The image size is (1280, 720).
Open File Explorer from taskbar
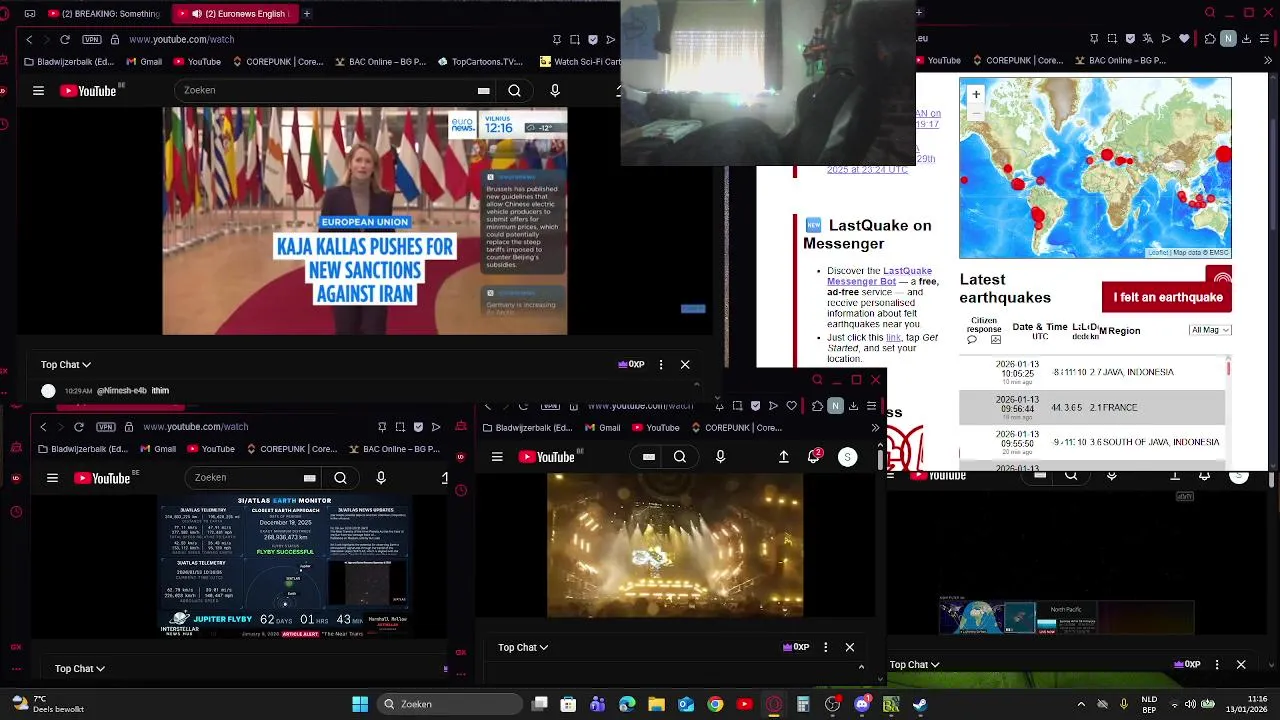656,704
